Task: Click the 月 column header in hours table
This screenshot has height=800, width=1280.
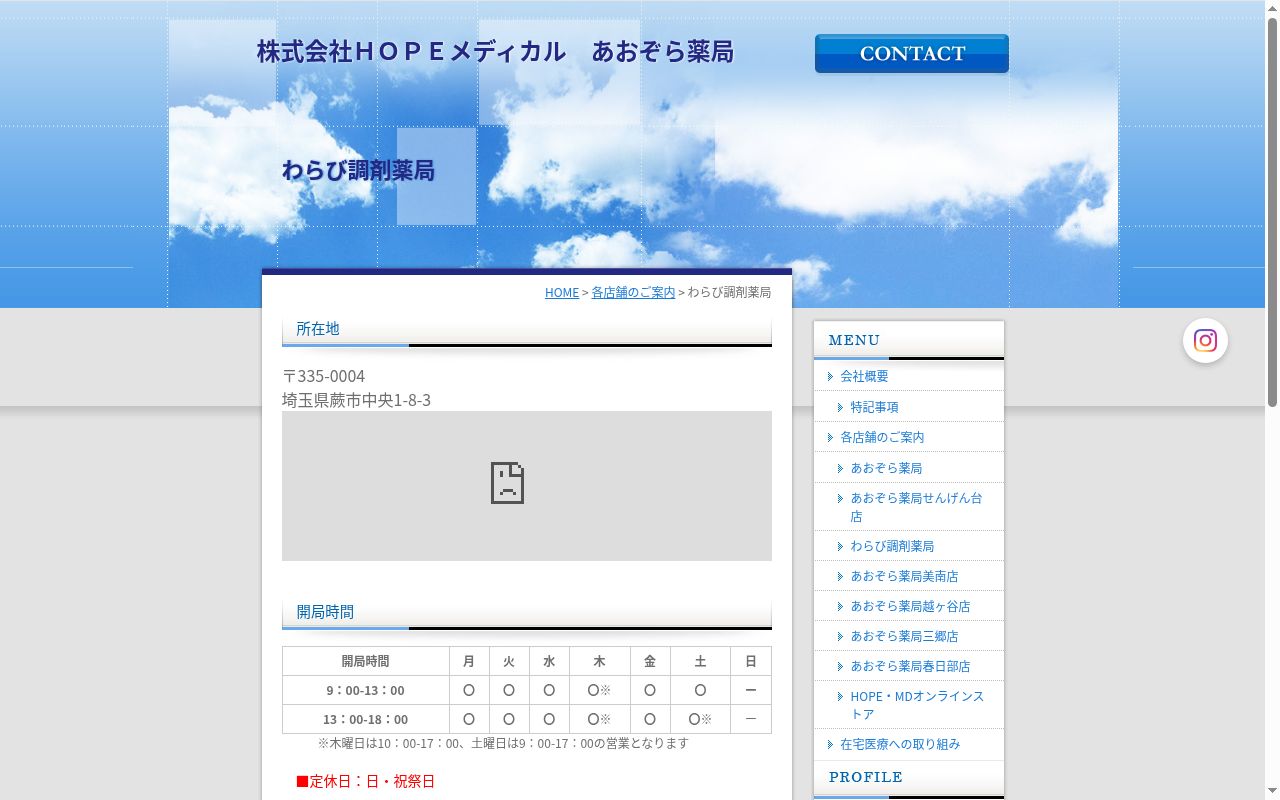Action: pos(469,661)
